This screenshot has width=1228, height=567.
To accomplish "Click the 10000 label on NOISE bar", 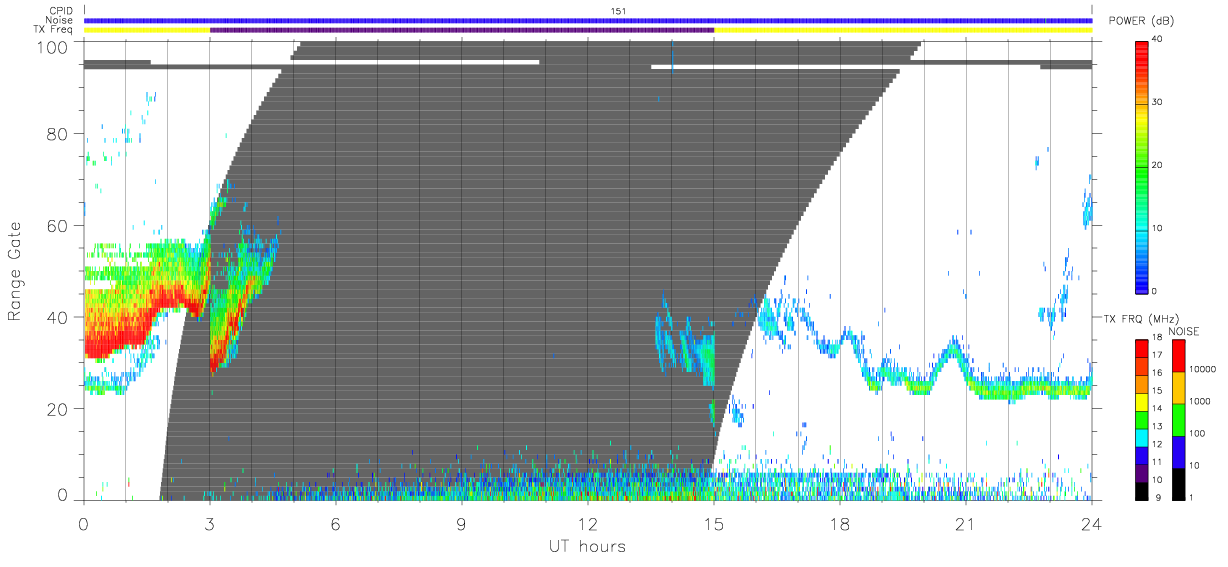I will [x=1202, y=369].
